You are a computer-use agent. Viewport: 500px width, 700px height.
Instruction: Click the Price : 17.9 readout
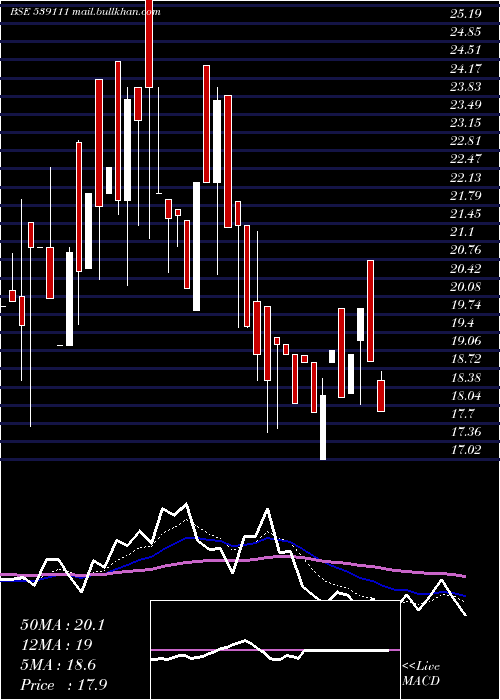point(64,684)
